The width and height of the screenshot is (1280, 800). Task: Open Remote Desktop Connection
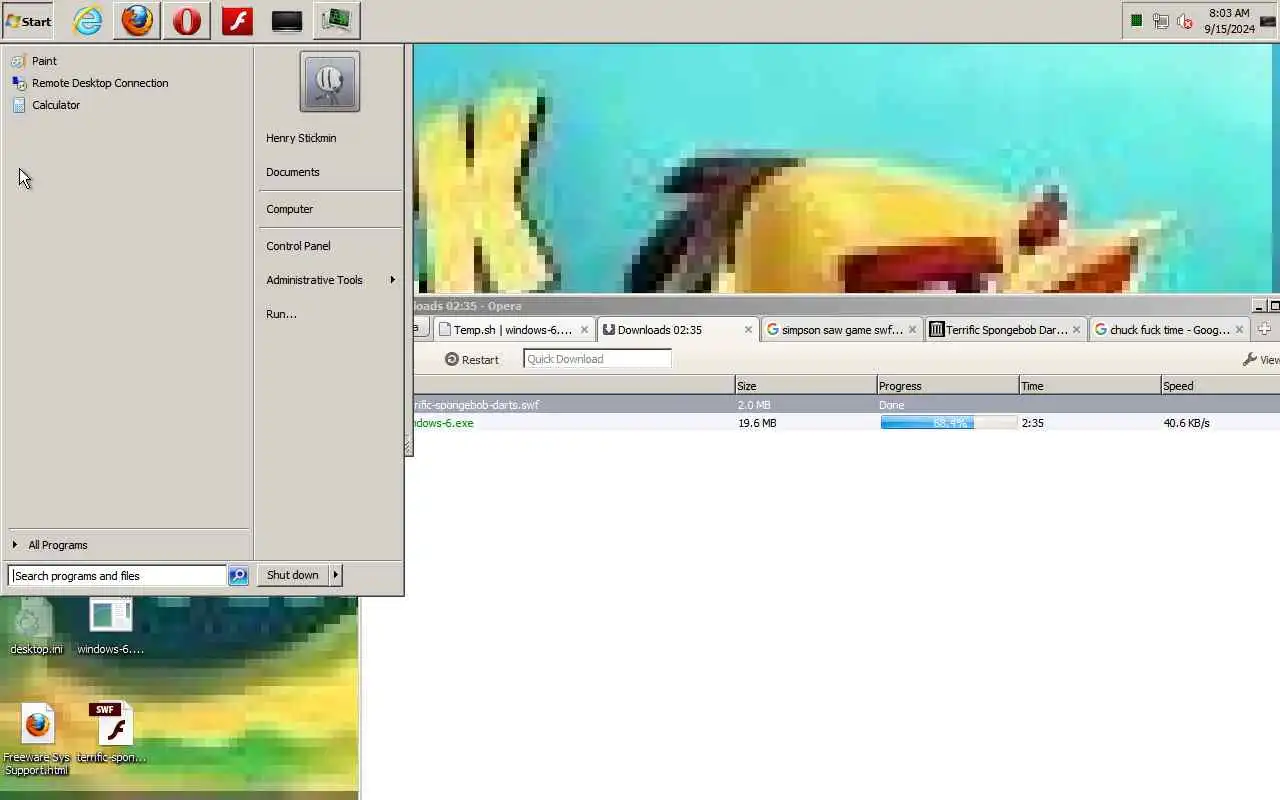[x=100, y=83]
